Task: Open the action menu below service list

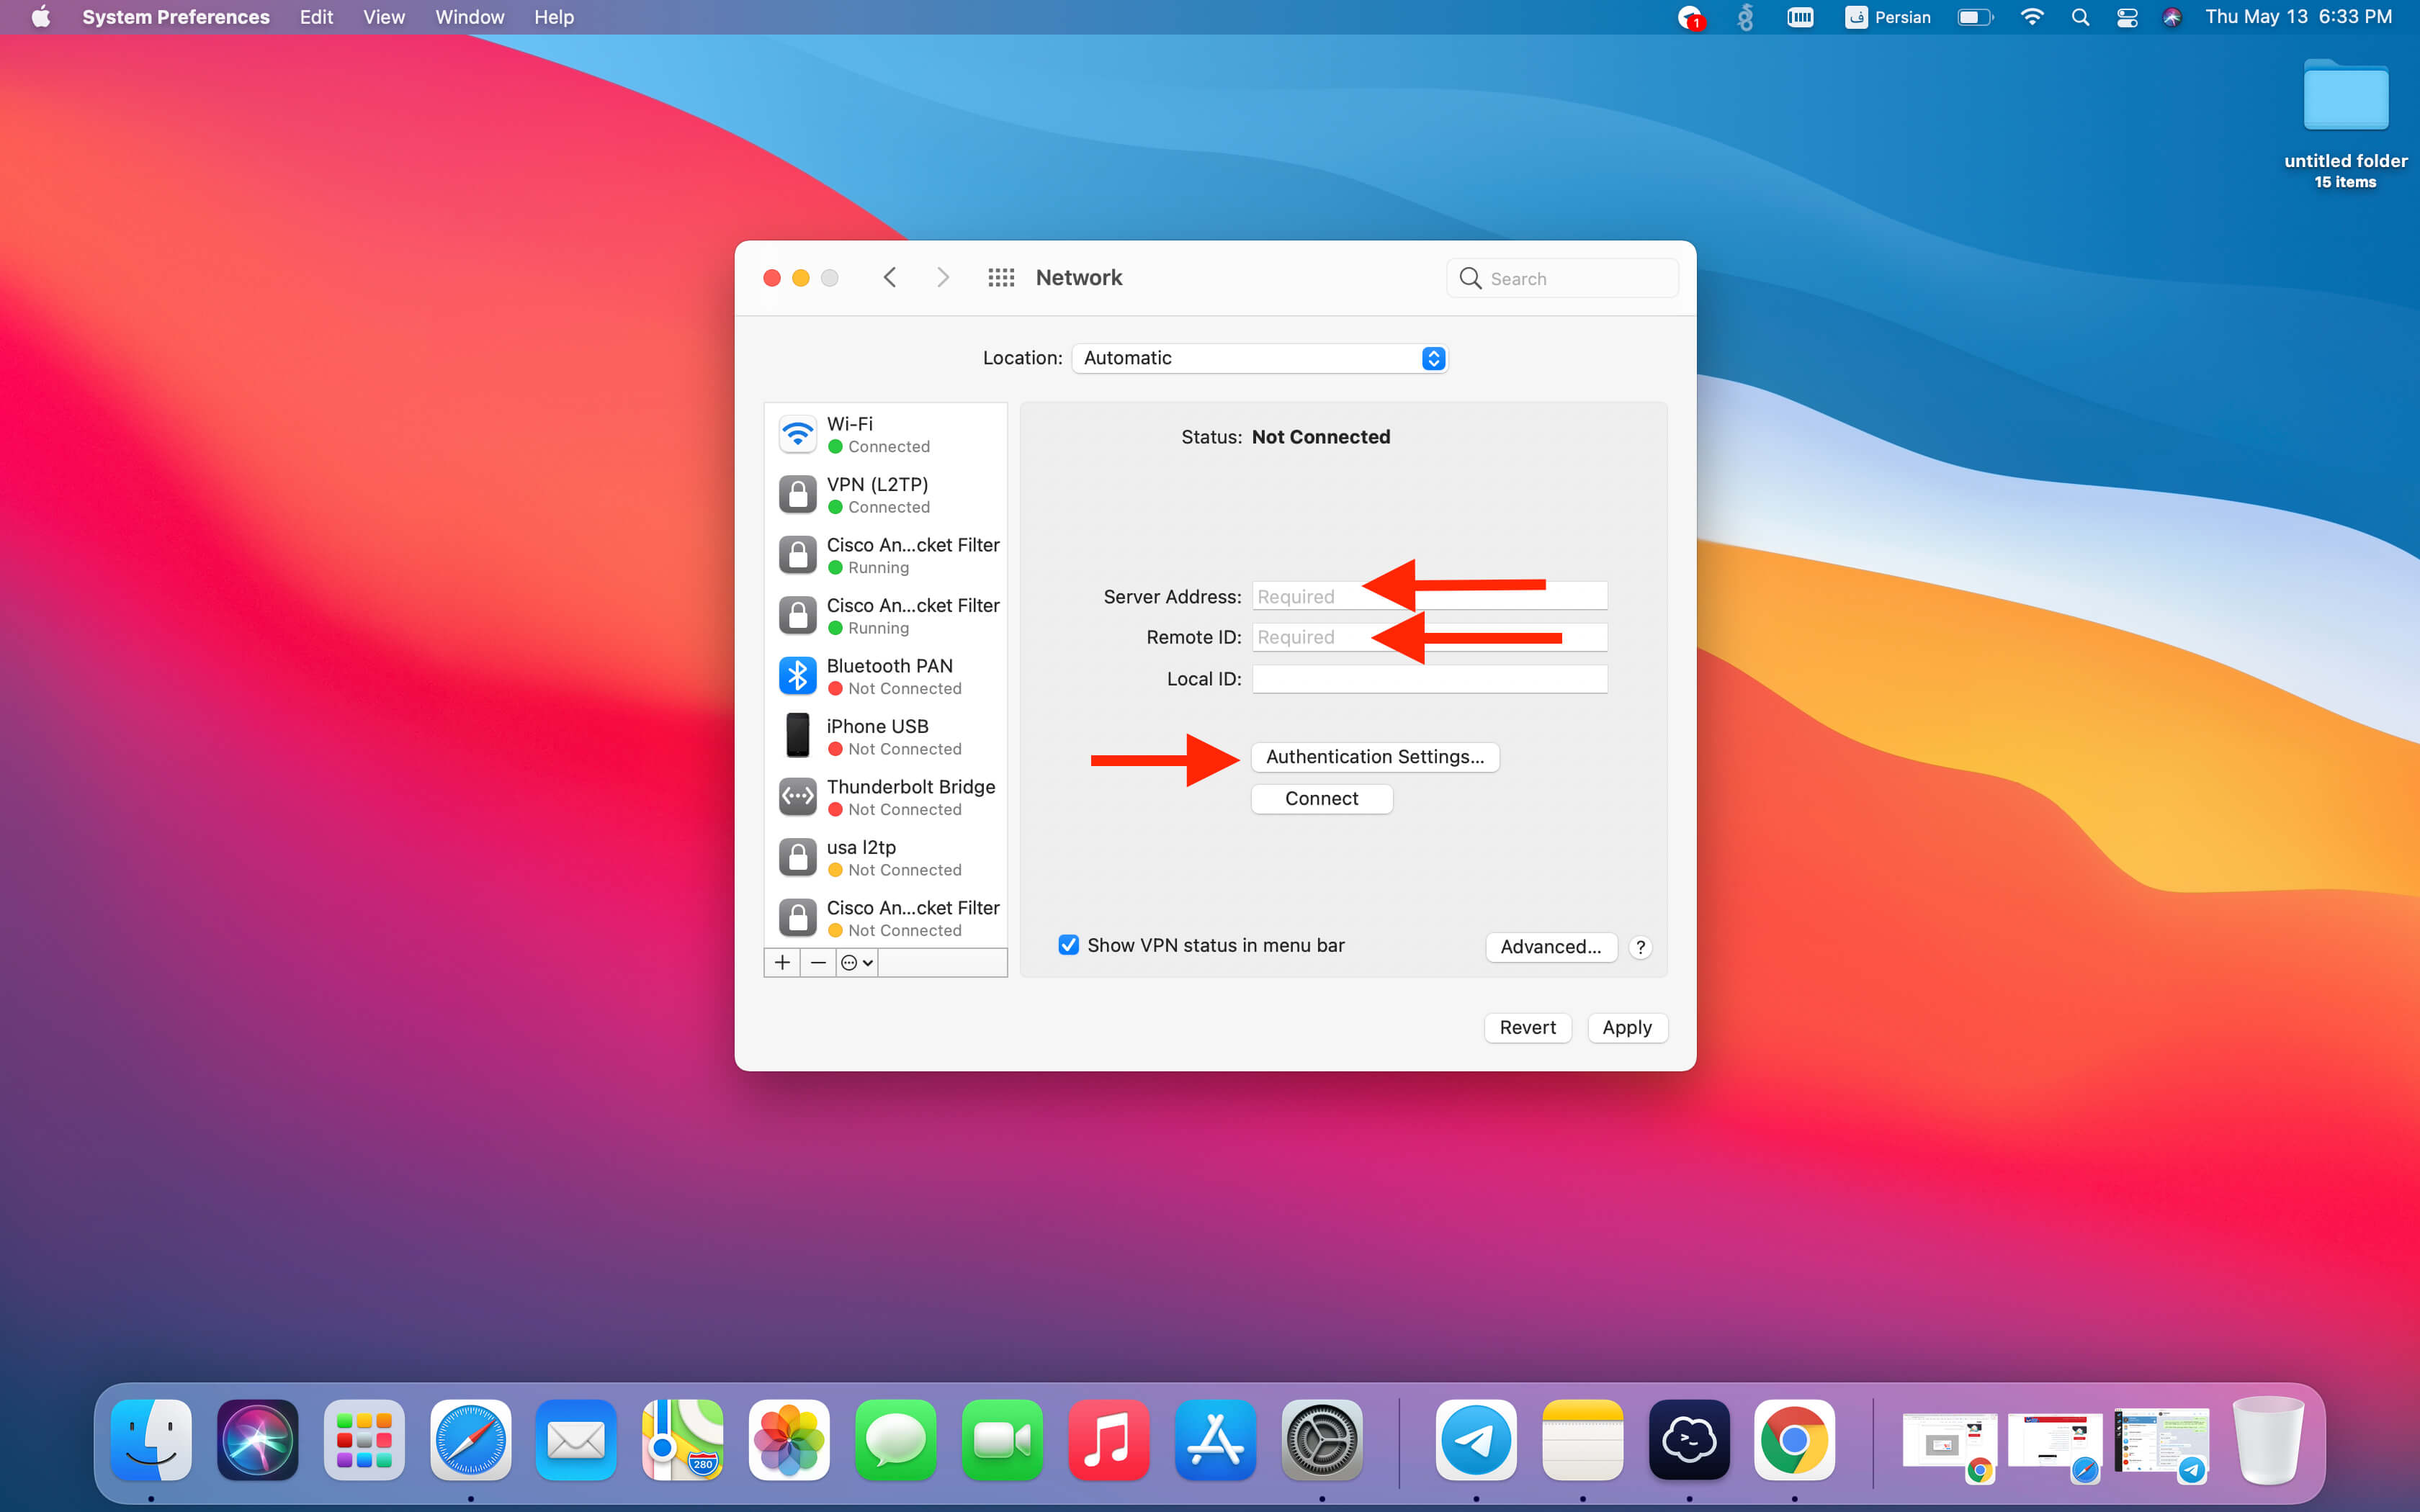Action: (857, 962)
